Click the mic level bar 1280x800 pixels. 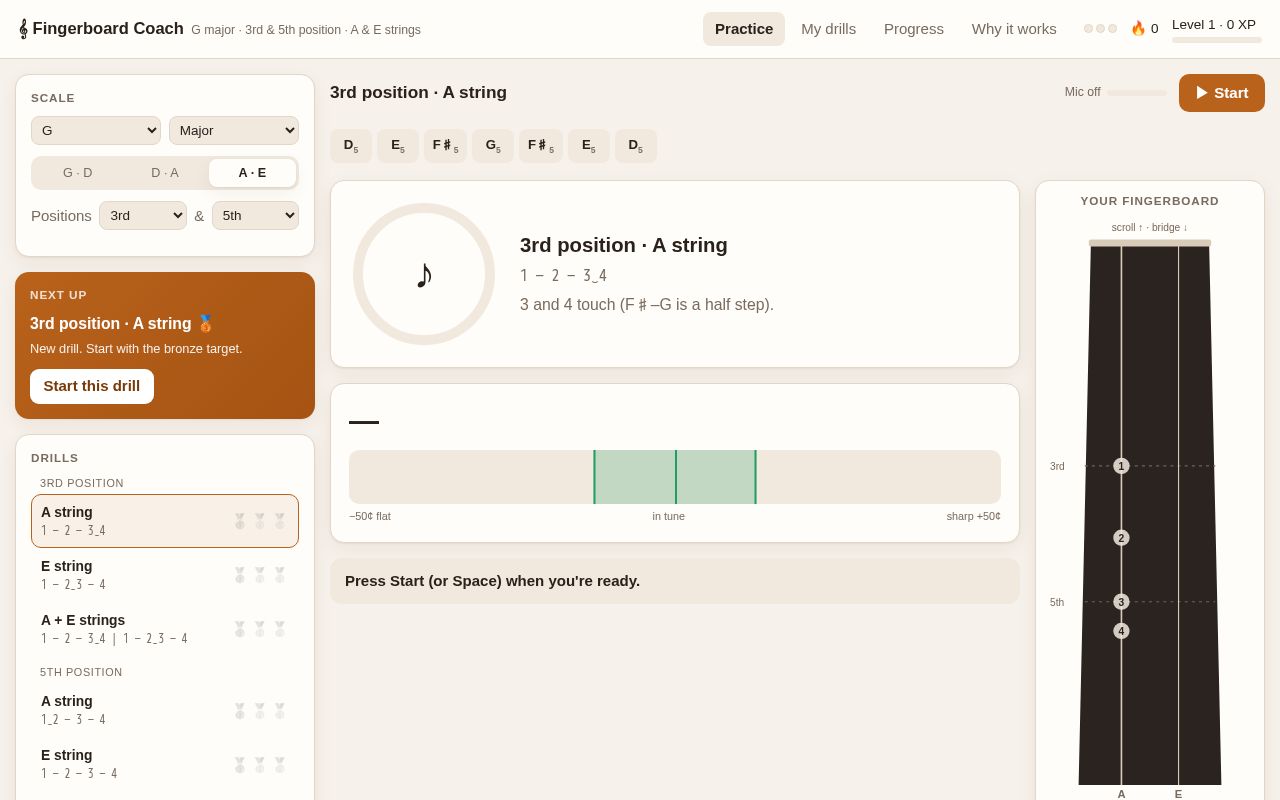pyautogui.click(x=1137, y=93)
